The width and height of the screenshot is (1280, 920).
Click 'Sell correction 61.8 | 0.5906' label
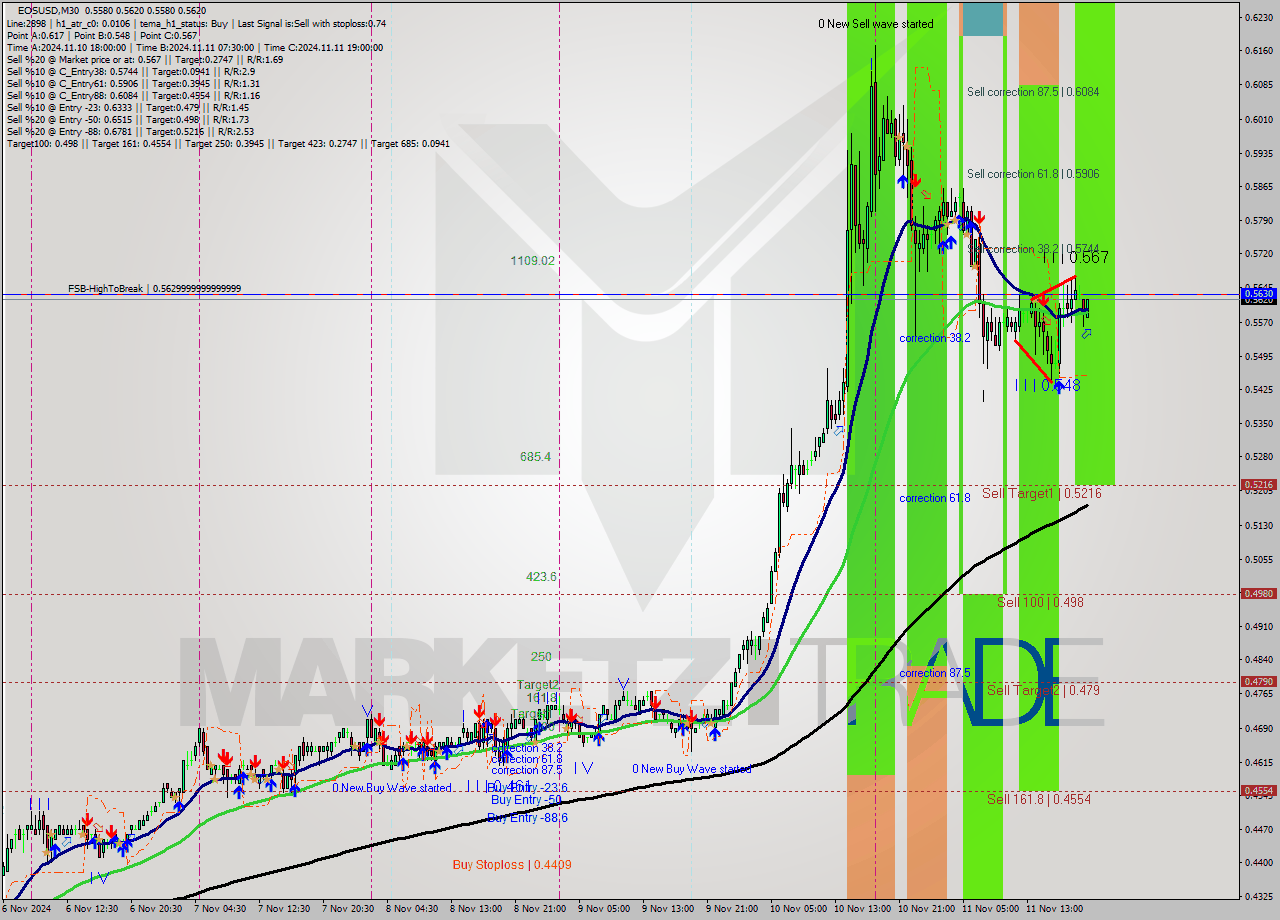click(x=1033, y=174)
